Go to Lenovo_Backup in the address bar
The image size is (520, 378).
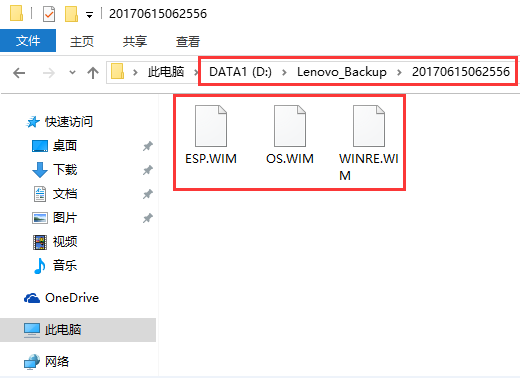pos(342,72)
